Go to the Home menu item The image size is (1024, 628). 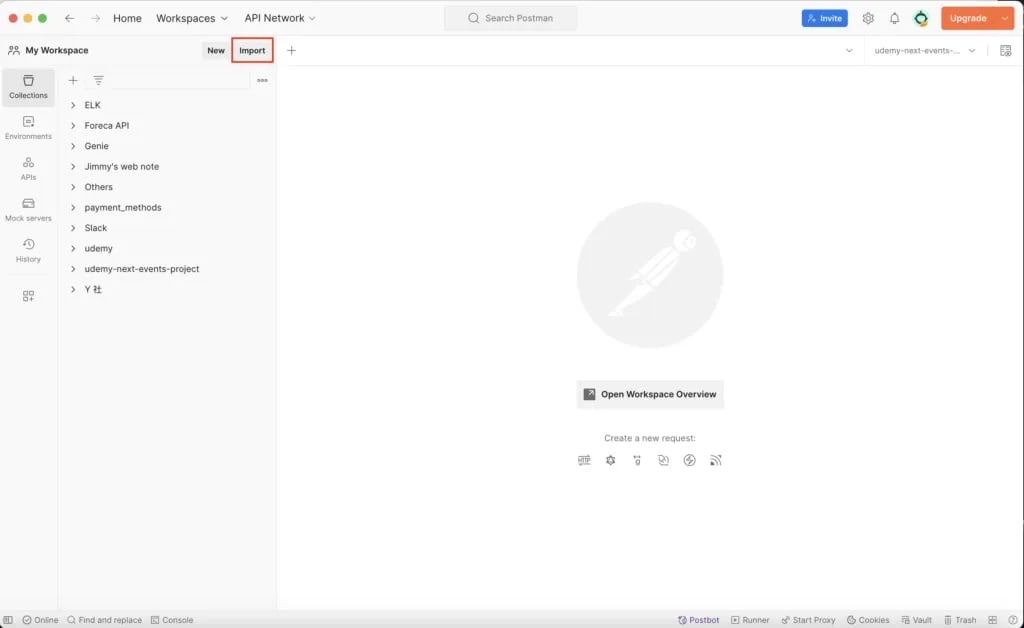(x=127, y=18)
